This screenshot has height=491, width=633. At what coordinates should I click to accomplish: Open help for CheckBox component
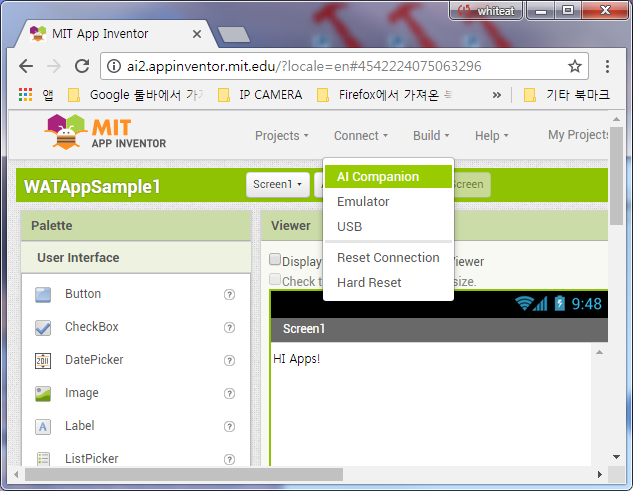coord(229,327)
